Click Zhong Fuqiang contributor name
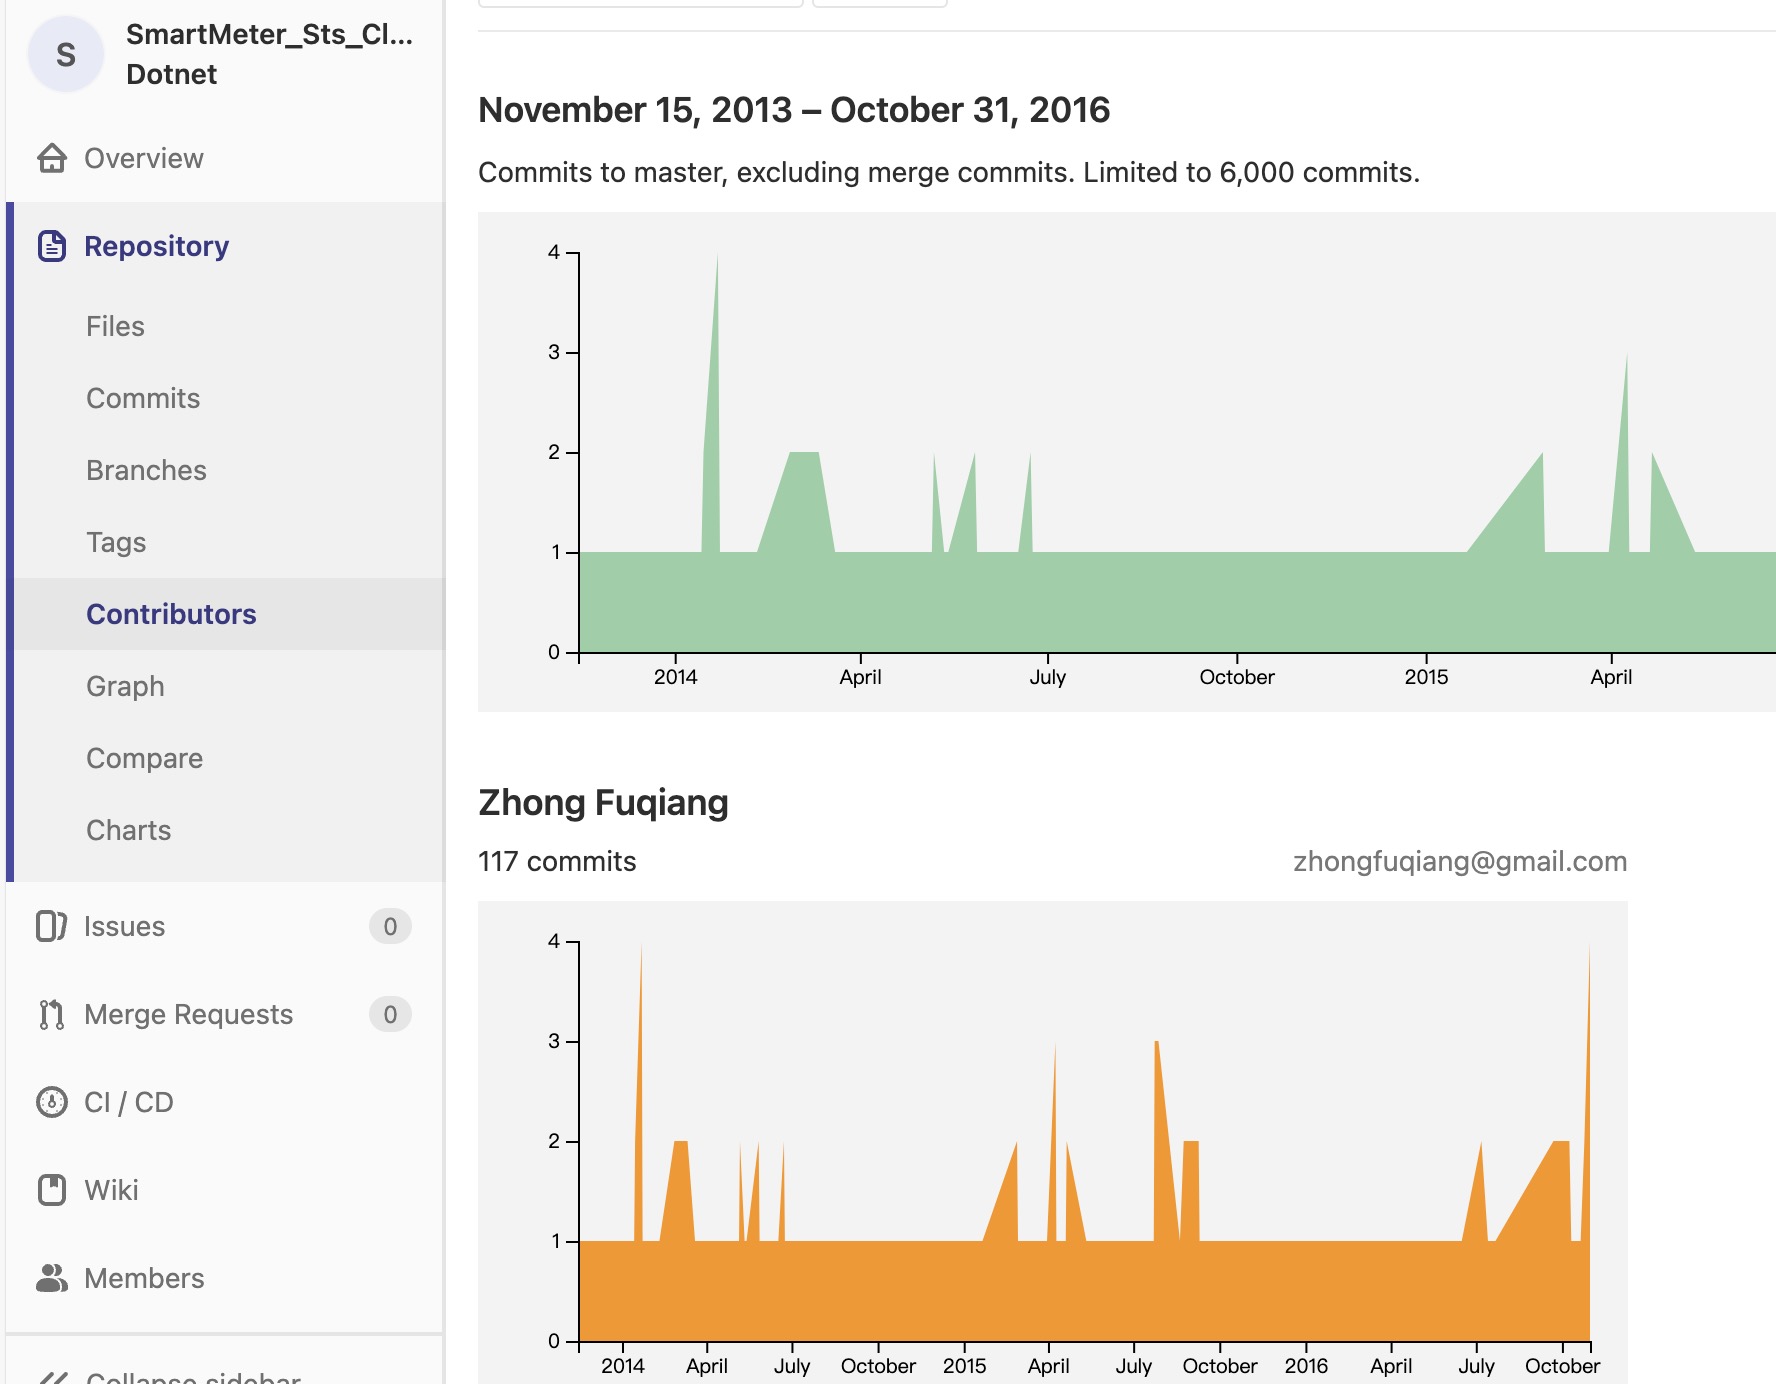This screenshot has height=1384, width=1776. click(603, 802)
